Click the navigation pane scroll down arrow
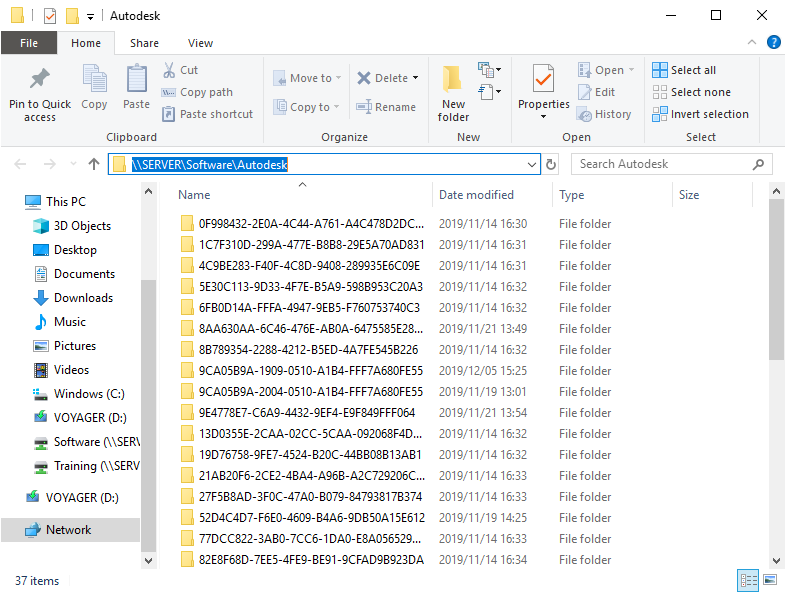The image size is (786, 593). pyautogui.click(x=148, y=560)
